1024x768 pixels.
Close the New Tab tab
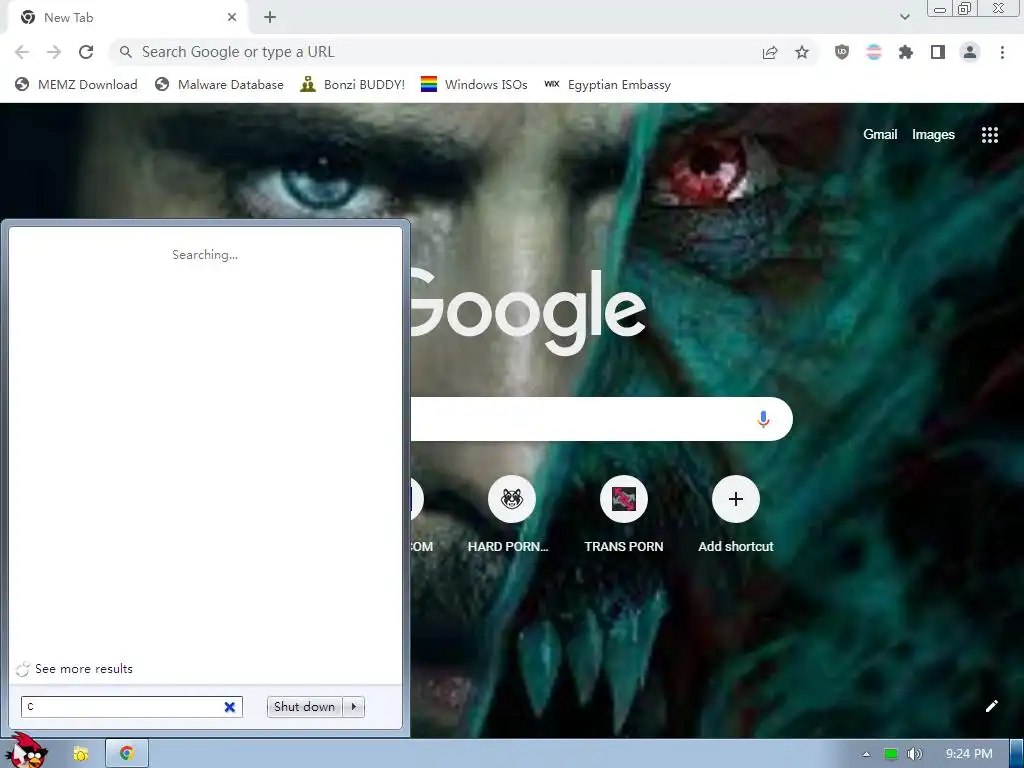(232, 18)
